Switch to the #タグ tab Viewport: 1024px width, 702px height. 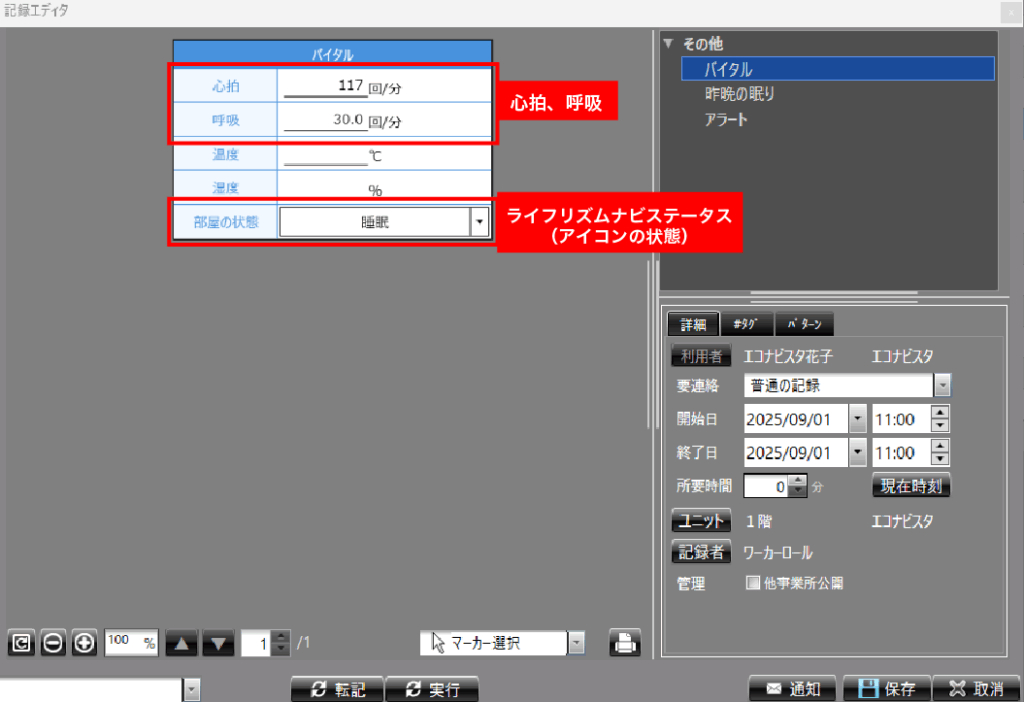[745, 324]
